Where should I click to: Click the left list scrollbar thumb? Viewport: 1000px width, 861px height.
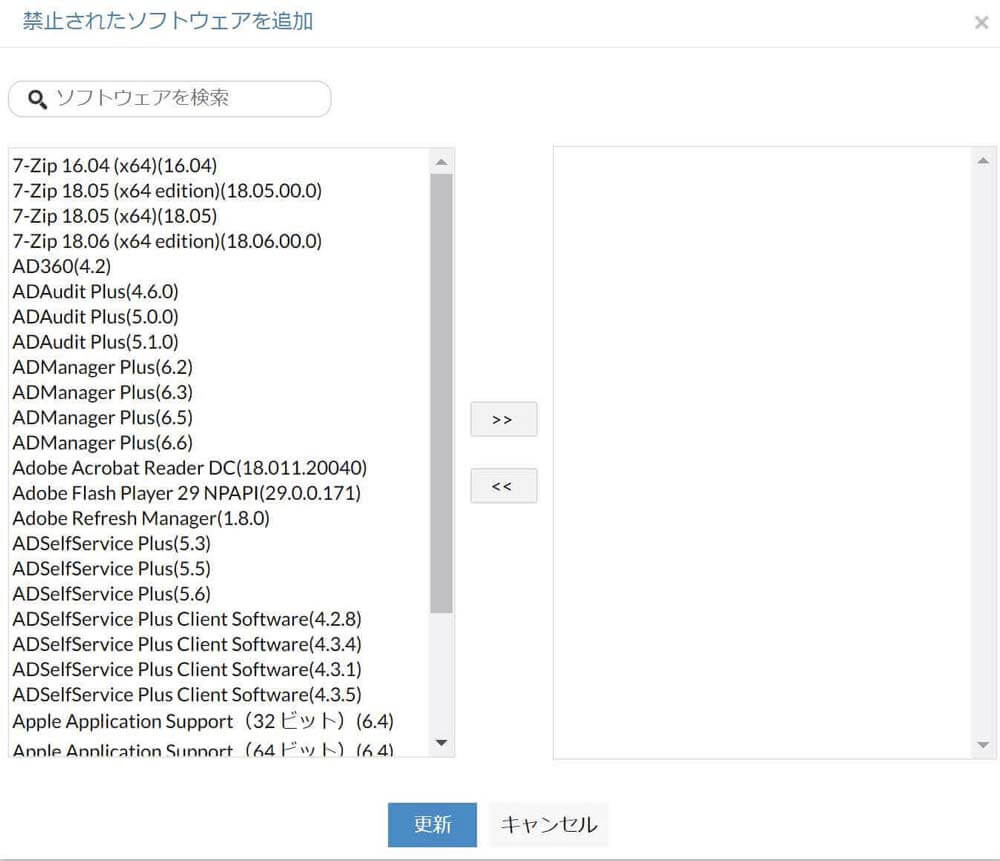(x=441, y=393)
